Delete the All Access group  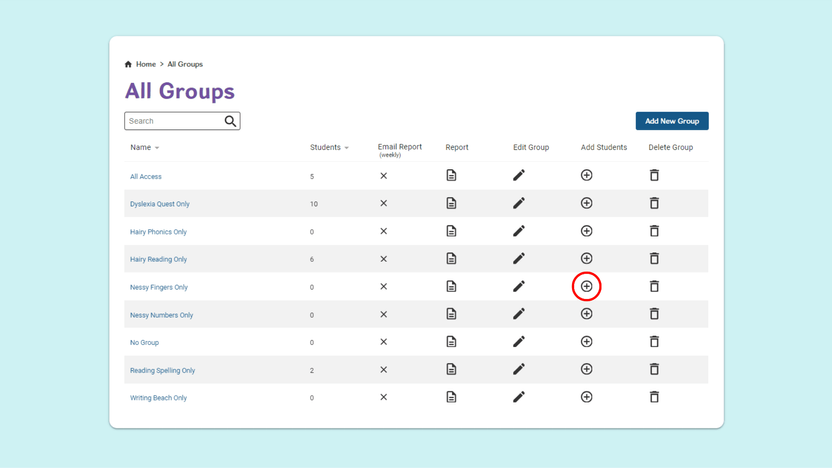(x=654, y=175)
